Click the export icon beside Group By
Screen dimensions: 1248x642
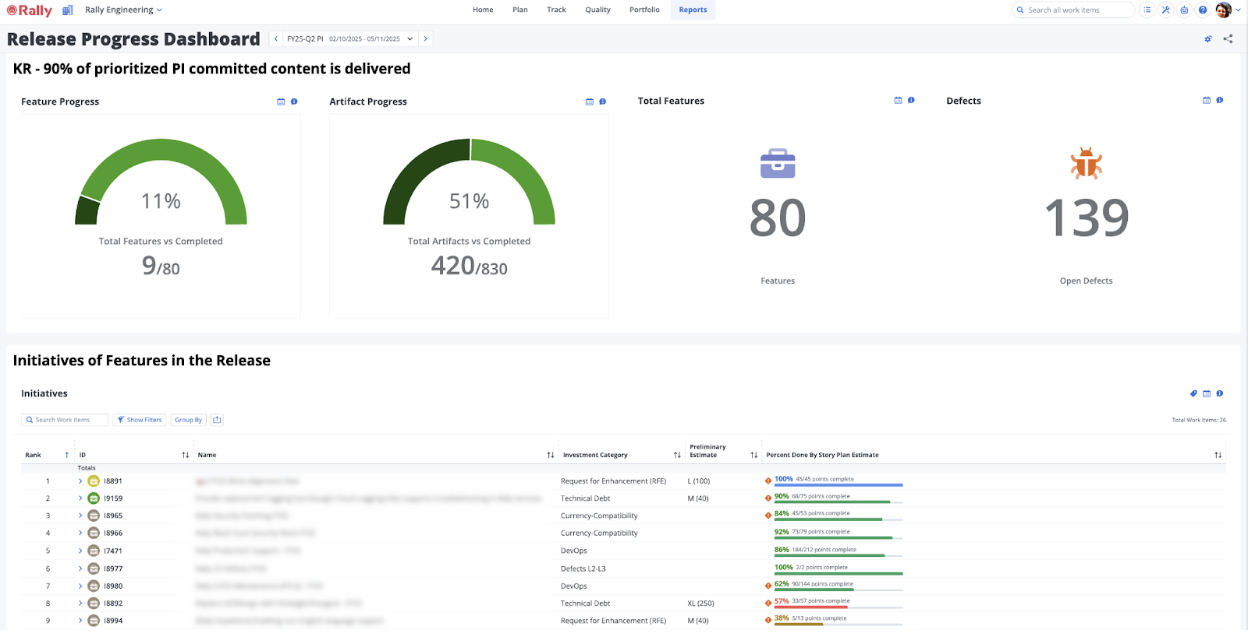(217, 420)
